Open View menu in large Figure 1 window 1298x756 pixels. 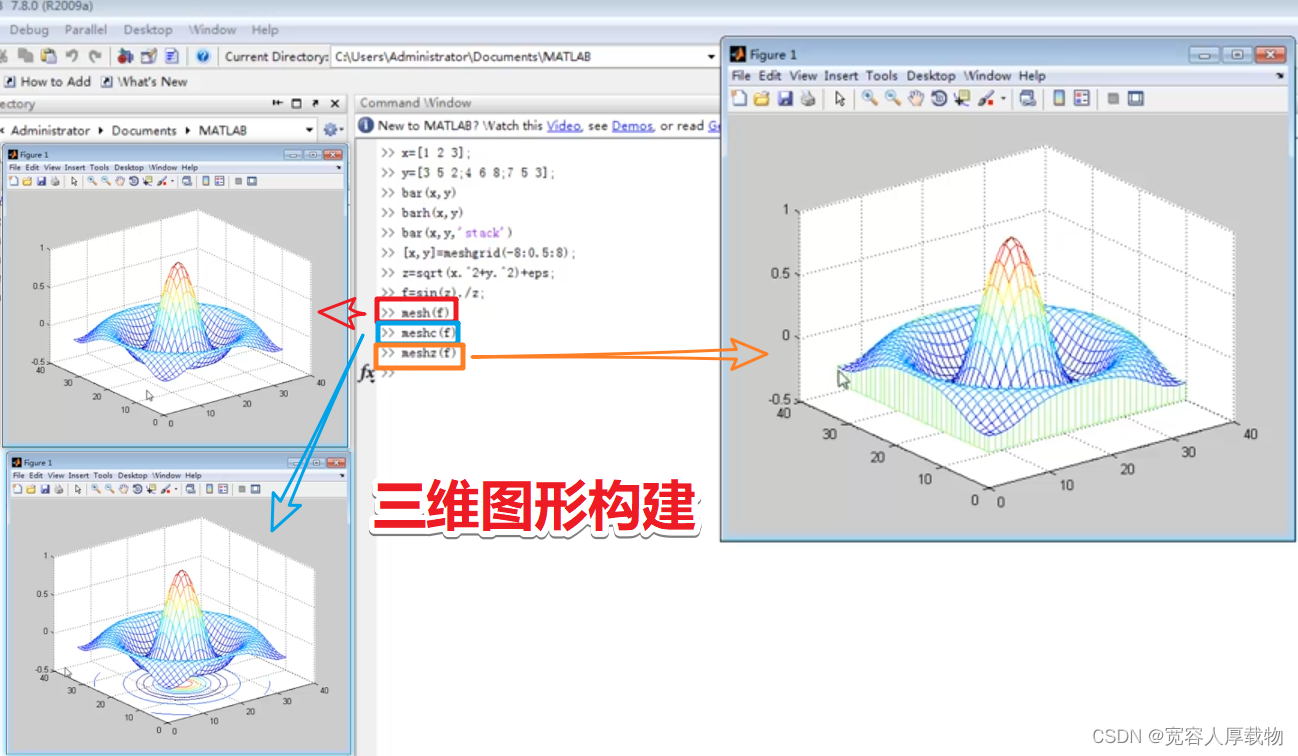tap(803, 75)
